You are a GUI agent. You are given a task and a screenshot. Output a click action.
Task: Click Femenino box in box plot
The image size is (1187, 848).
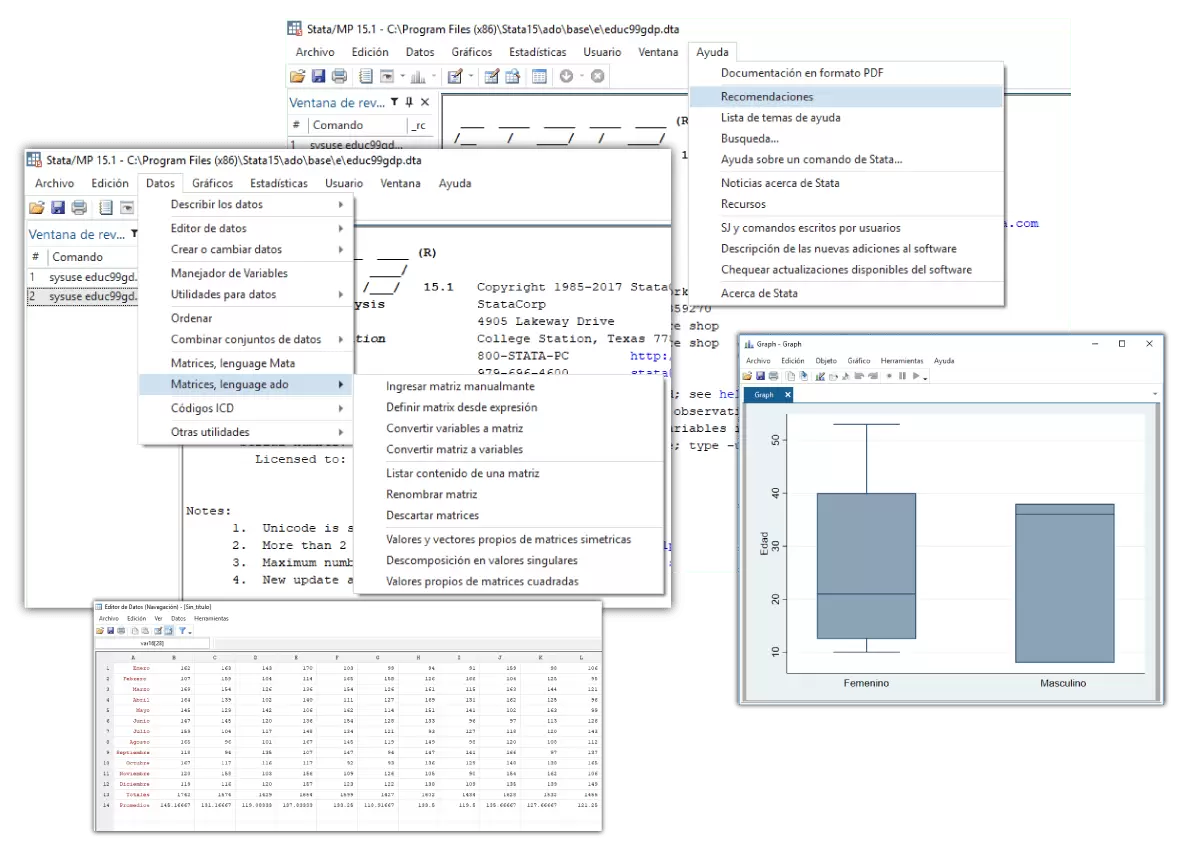(866, 566)
